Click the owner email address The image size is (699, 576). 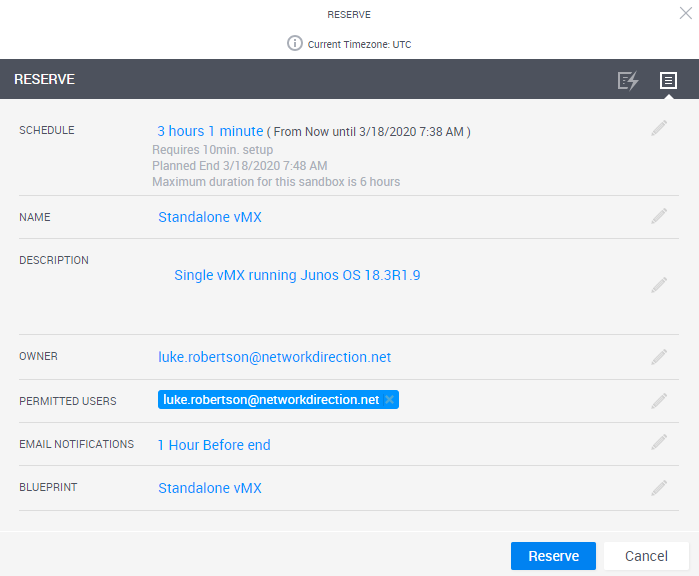coord(275,357)
